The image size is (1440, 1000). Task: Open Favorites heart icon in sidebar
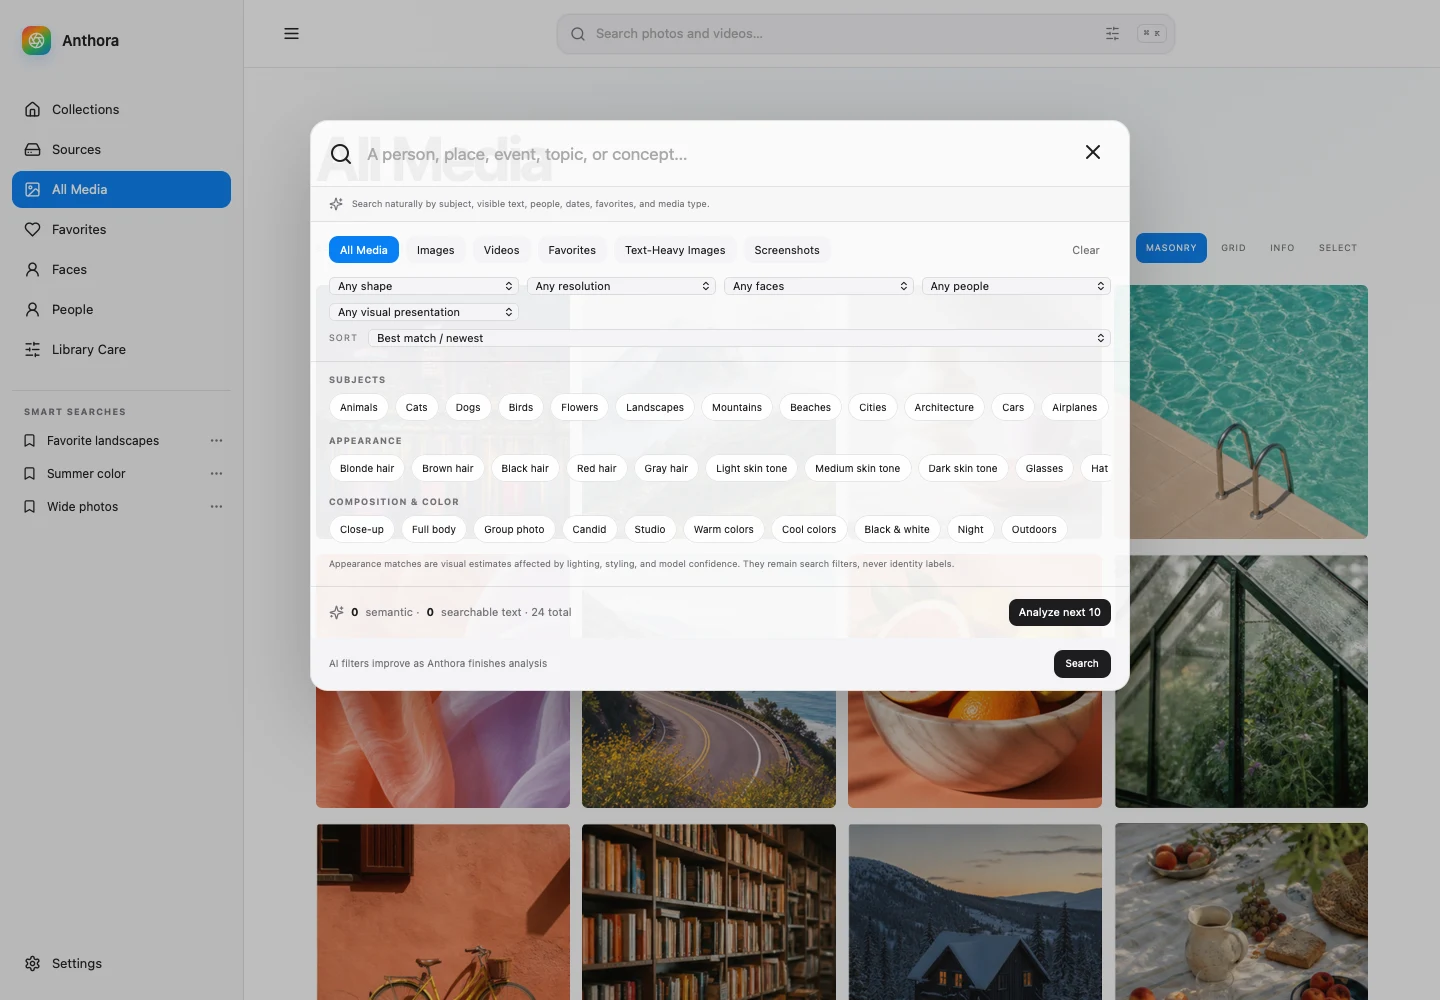(33, 229)
